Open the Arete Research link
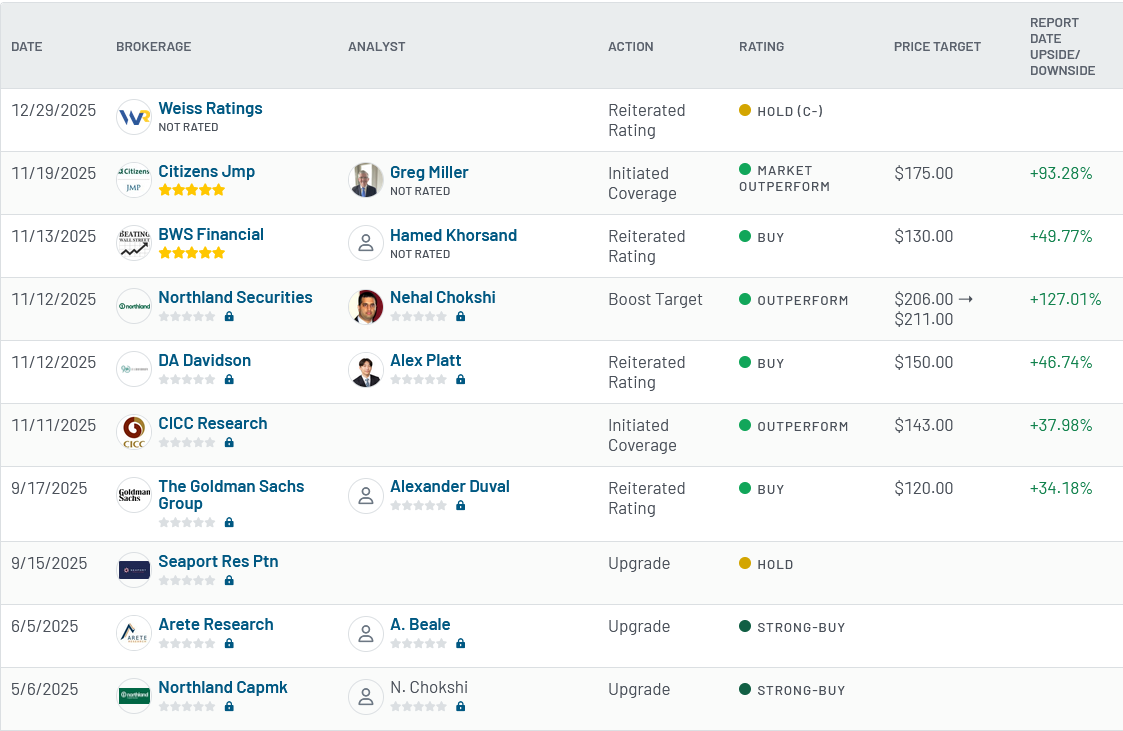The height and width of the screenshot is (731, 1123). tap(216, 624)
